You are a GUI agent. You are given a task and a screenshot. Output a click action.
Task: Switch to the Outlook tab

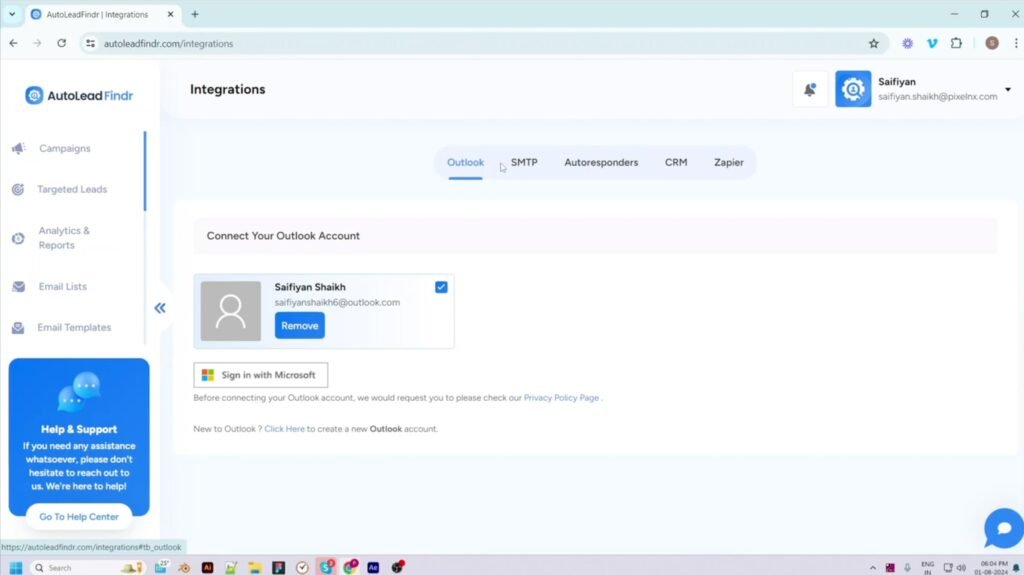point(465,162)
